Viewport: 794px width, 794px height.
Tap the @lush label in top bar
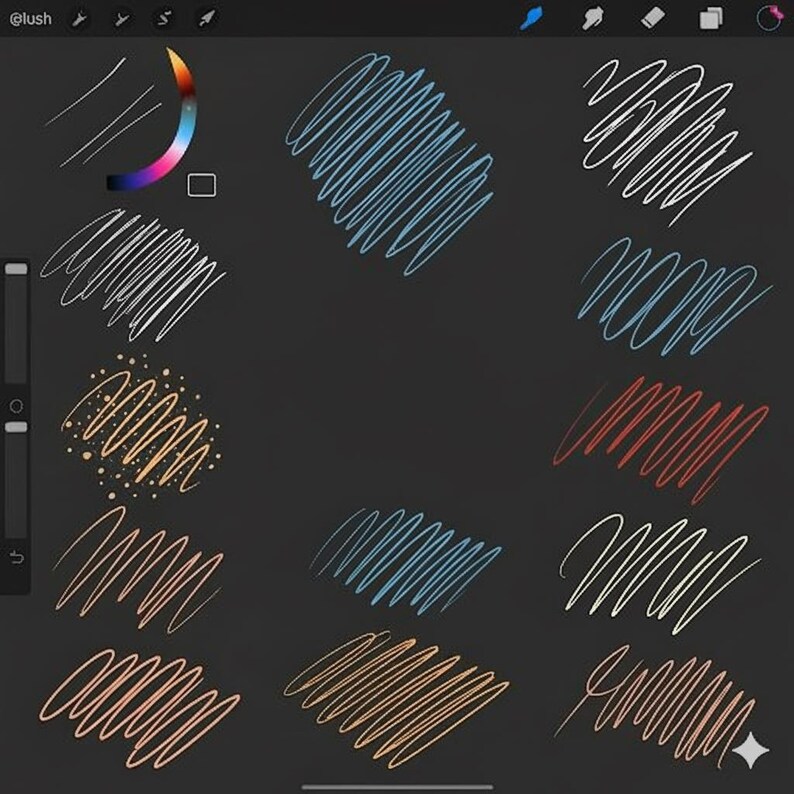coord(31,19)
